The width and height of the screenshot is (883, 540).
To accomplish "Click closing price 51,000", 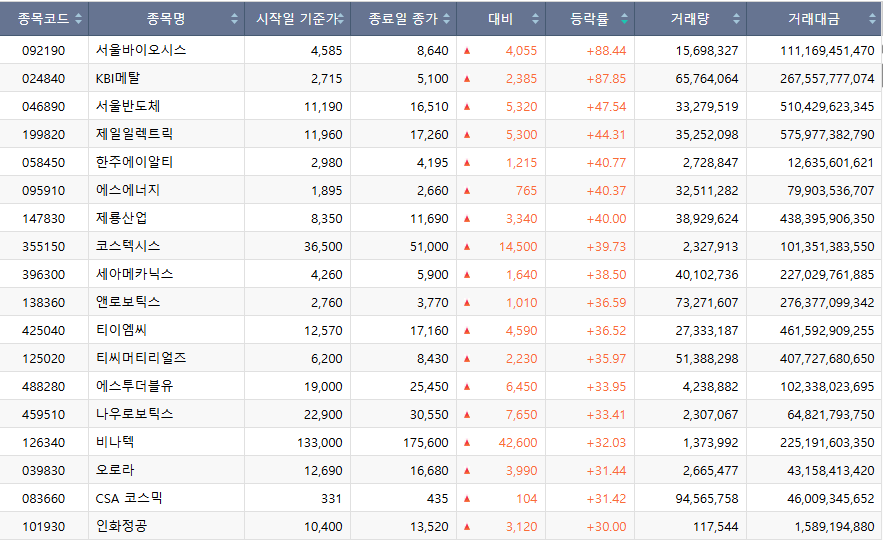I will (429, 247).
